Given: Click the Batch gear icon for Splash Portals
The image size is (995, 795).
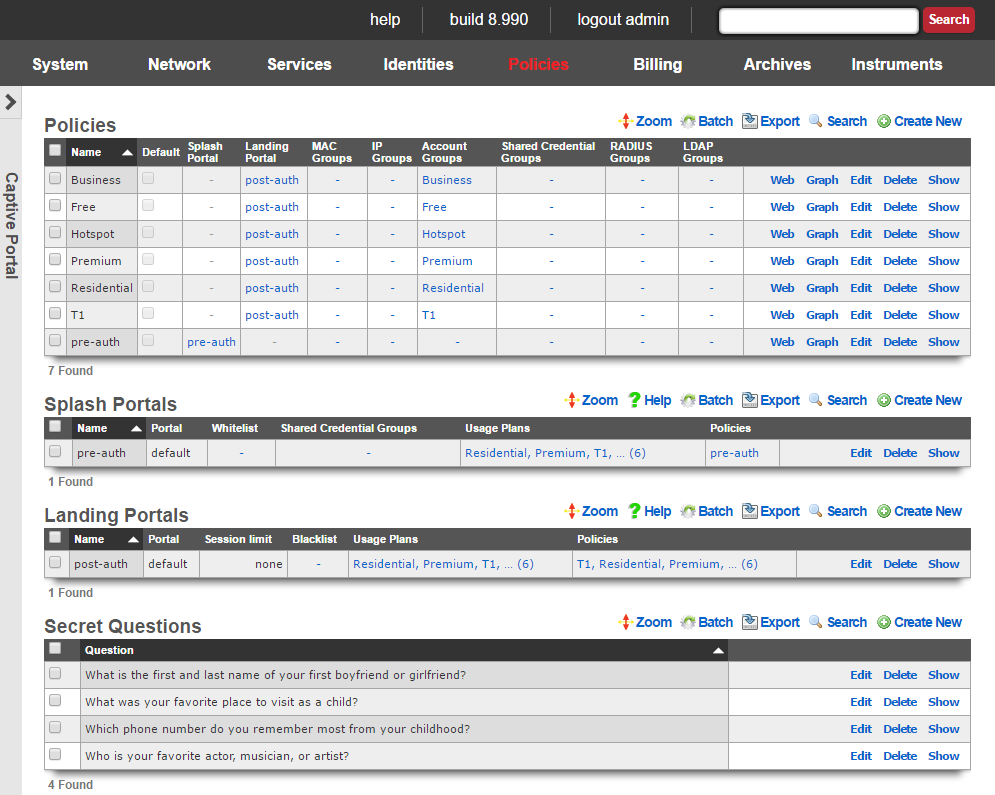Looking at the screenshot, I should point(688,400).
